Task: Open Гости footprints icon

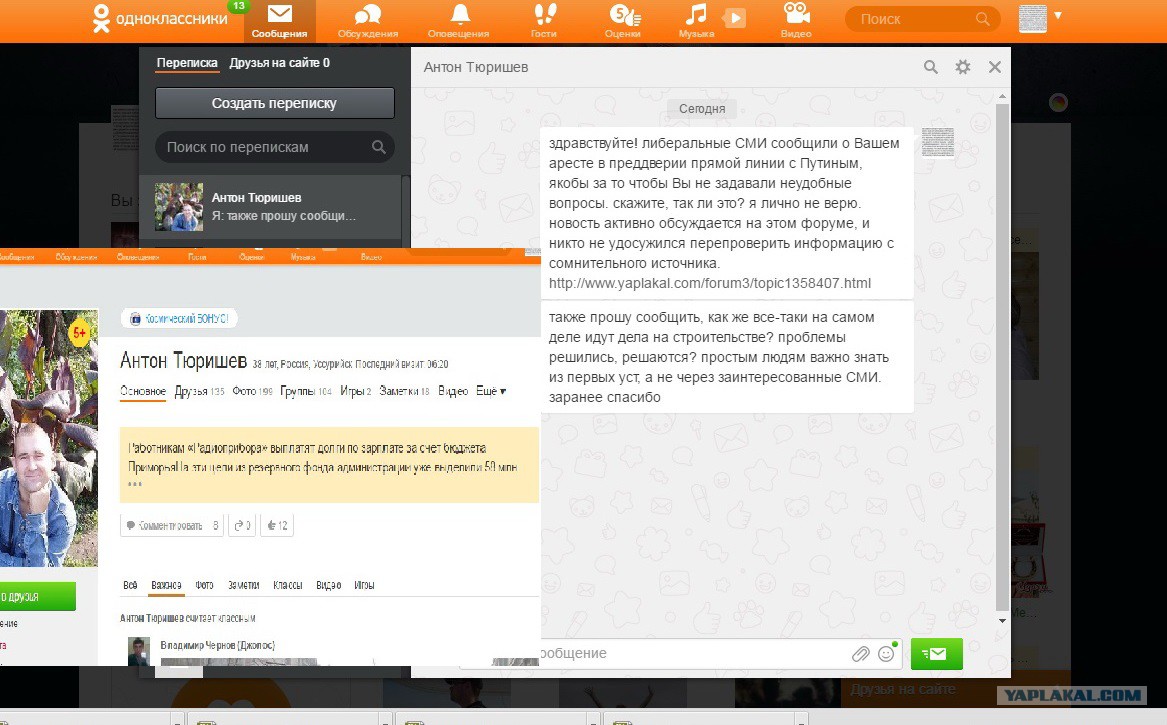Action: click(x=544, y=20)
